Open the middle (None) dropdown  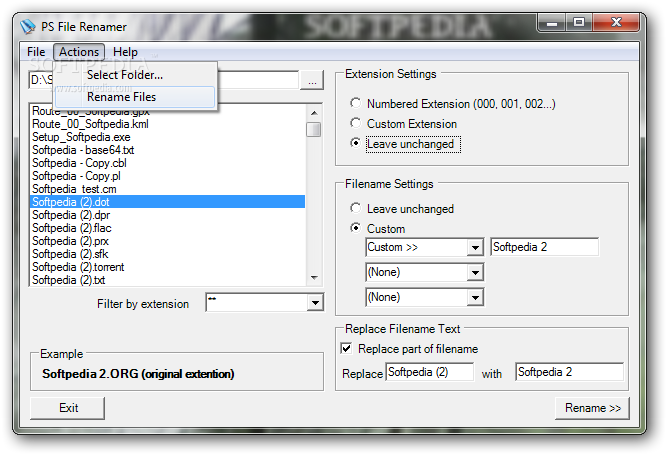click(x=475, y=272)
